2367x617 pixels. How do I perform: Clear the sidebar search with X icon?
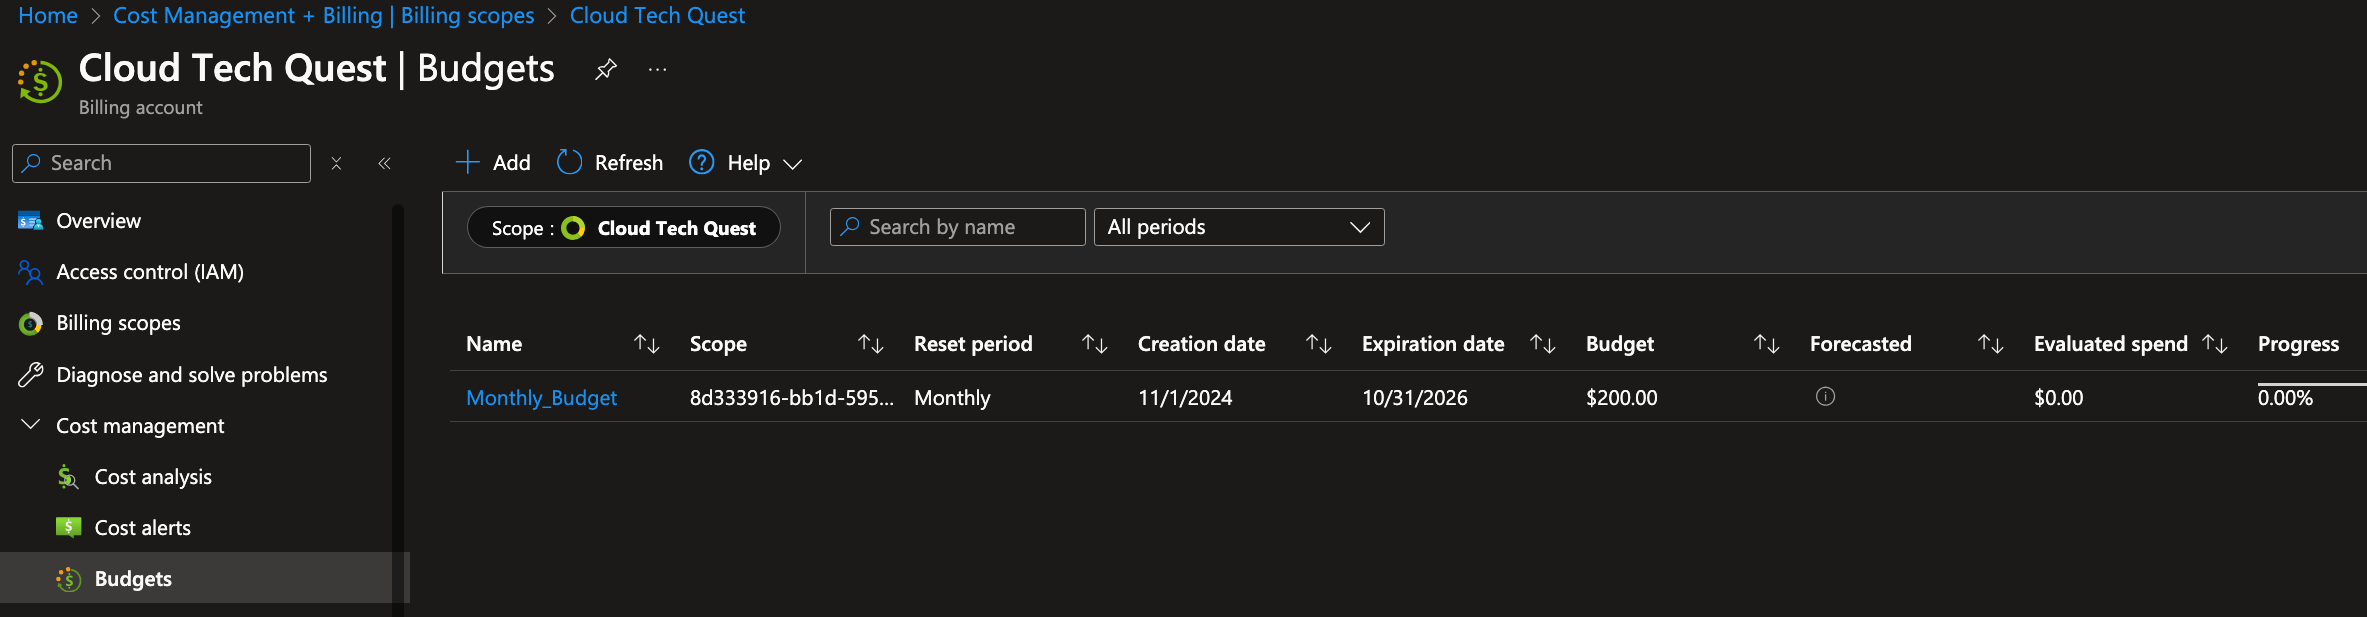pyautogui.click(x=336, y=163)
